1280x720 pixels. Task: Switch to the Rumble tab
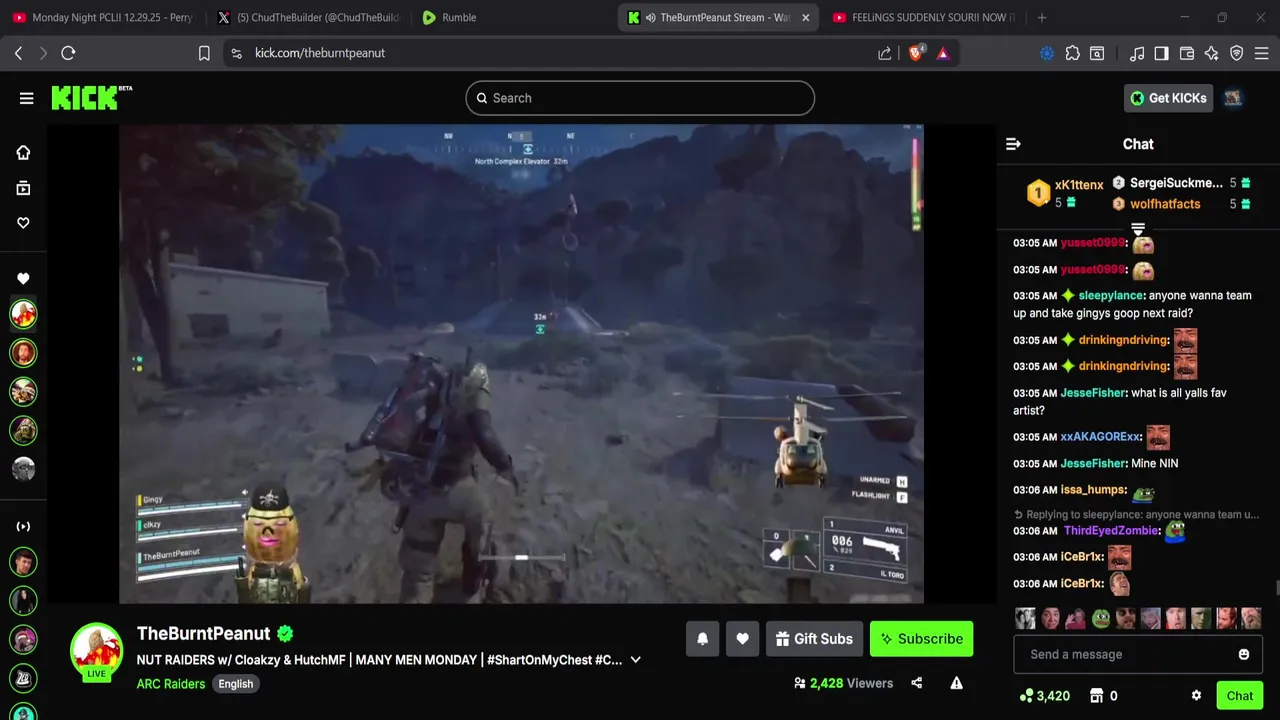515,17
